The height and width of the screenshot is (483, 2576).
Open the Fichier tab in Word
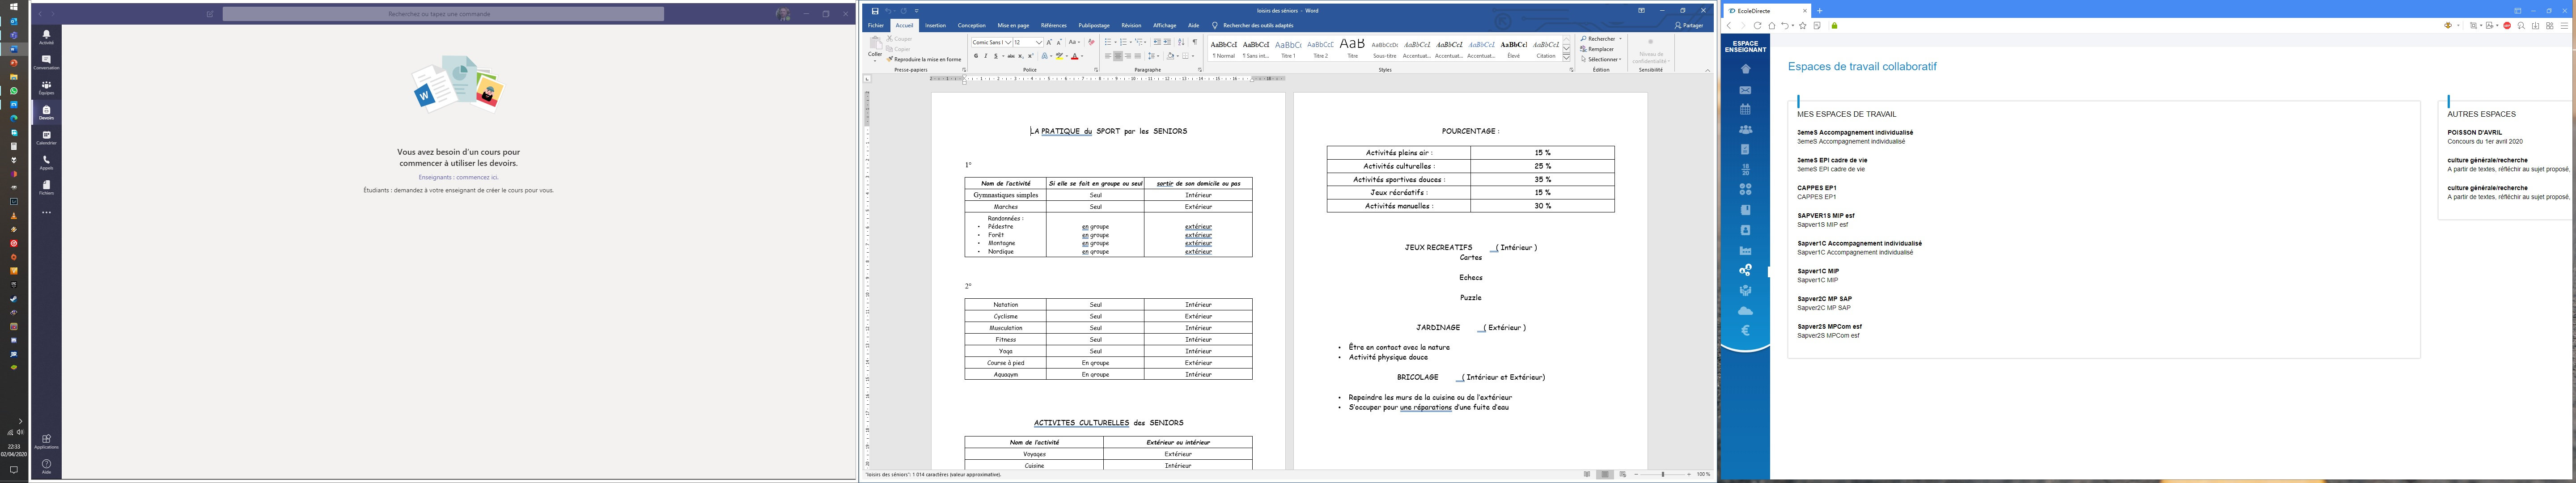(x=876, y=26)
